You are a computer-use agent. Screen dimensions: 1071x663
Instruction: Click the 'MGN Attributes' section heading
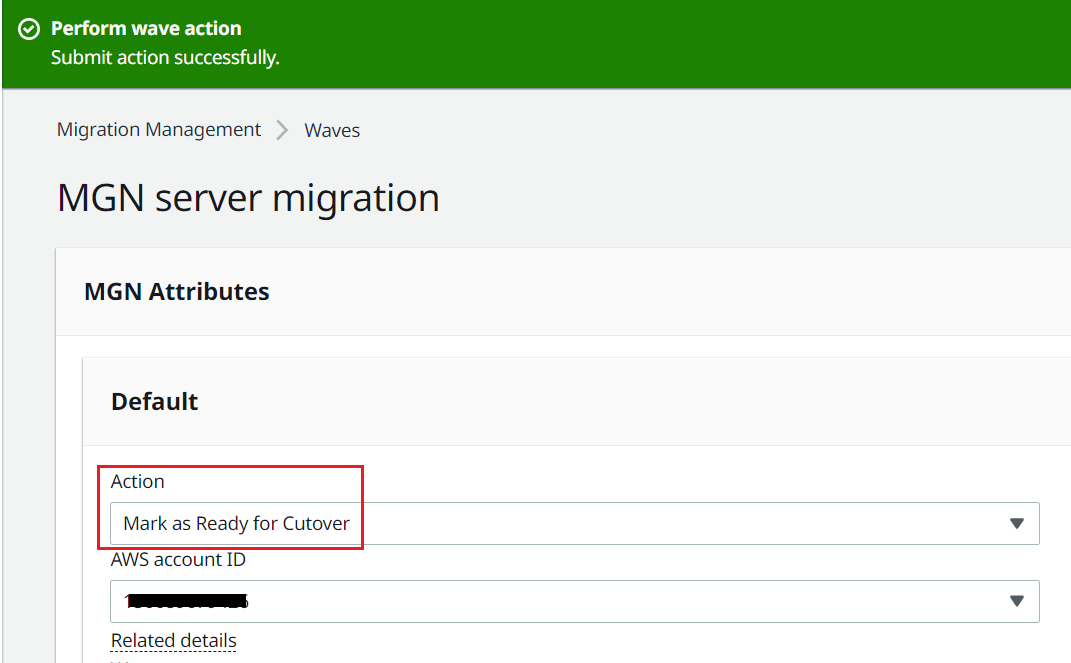click(176, 292)
